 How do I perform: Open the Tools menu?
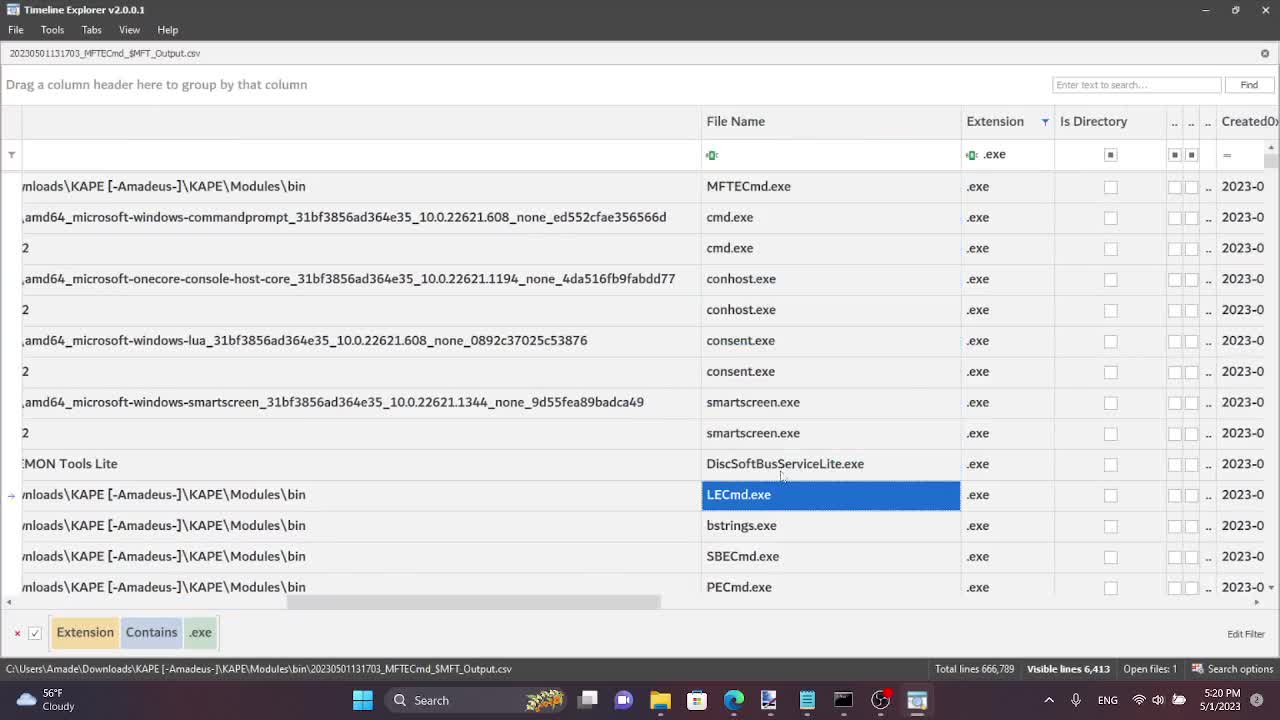(x=52, y=30)
